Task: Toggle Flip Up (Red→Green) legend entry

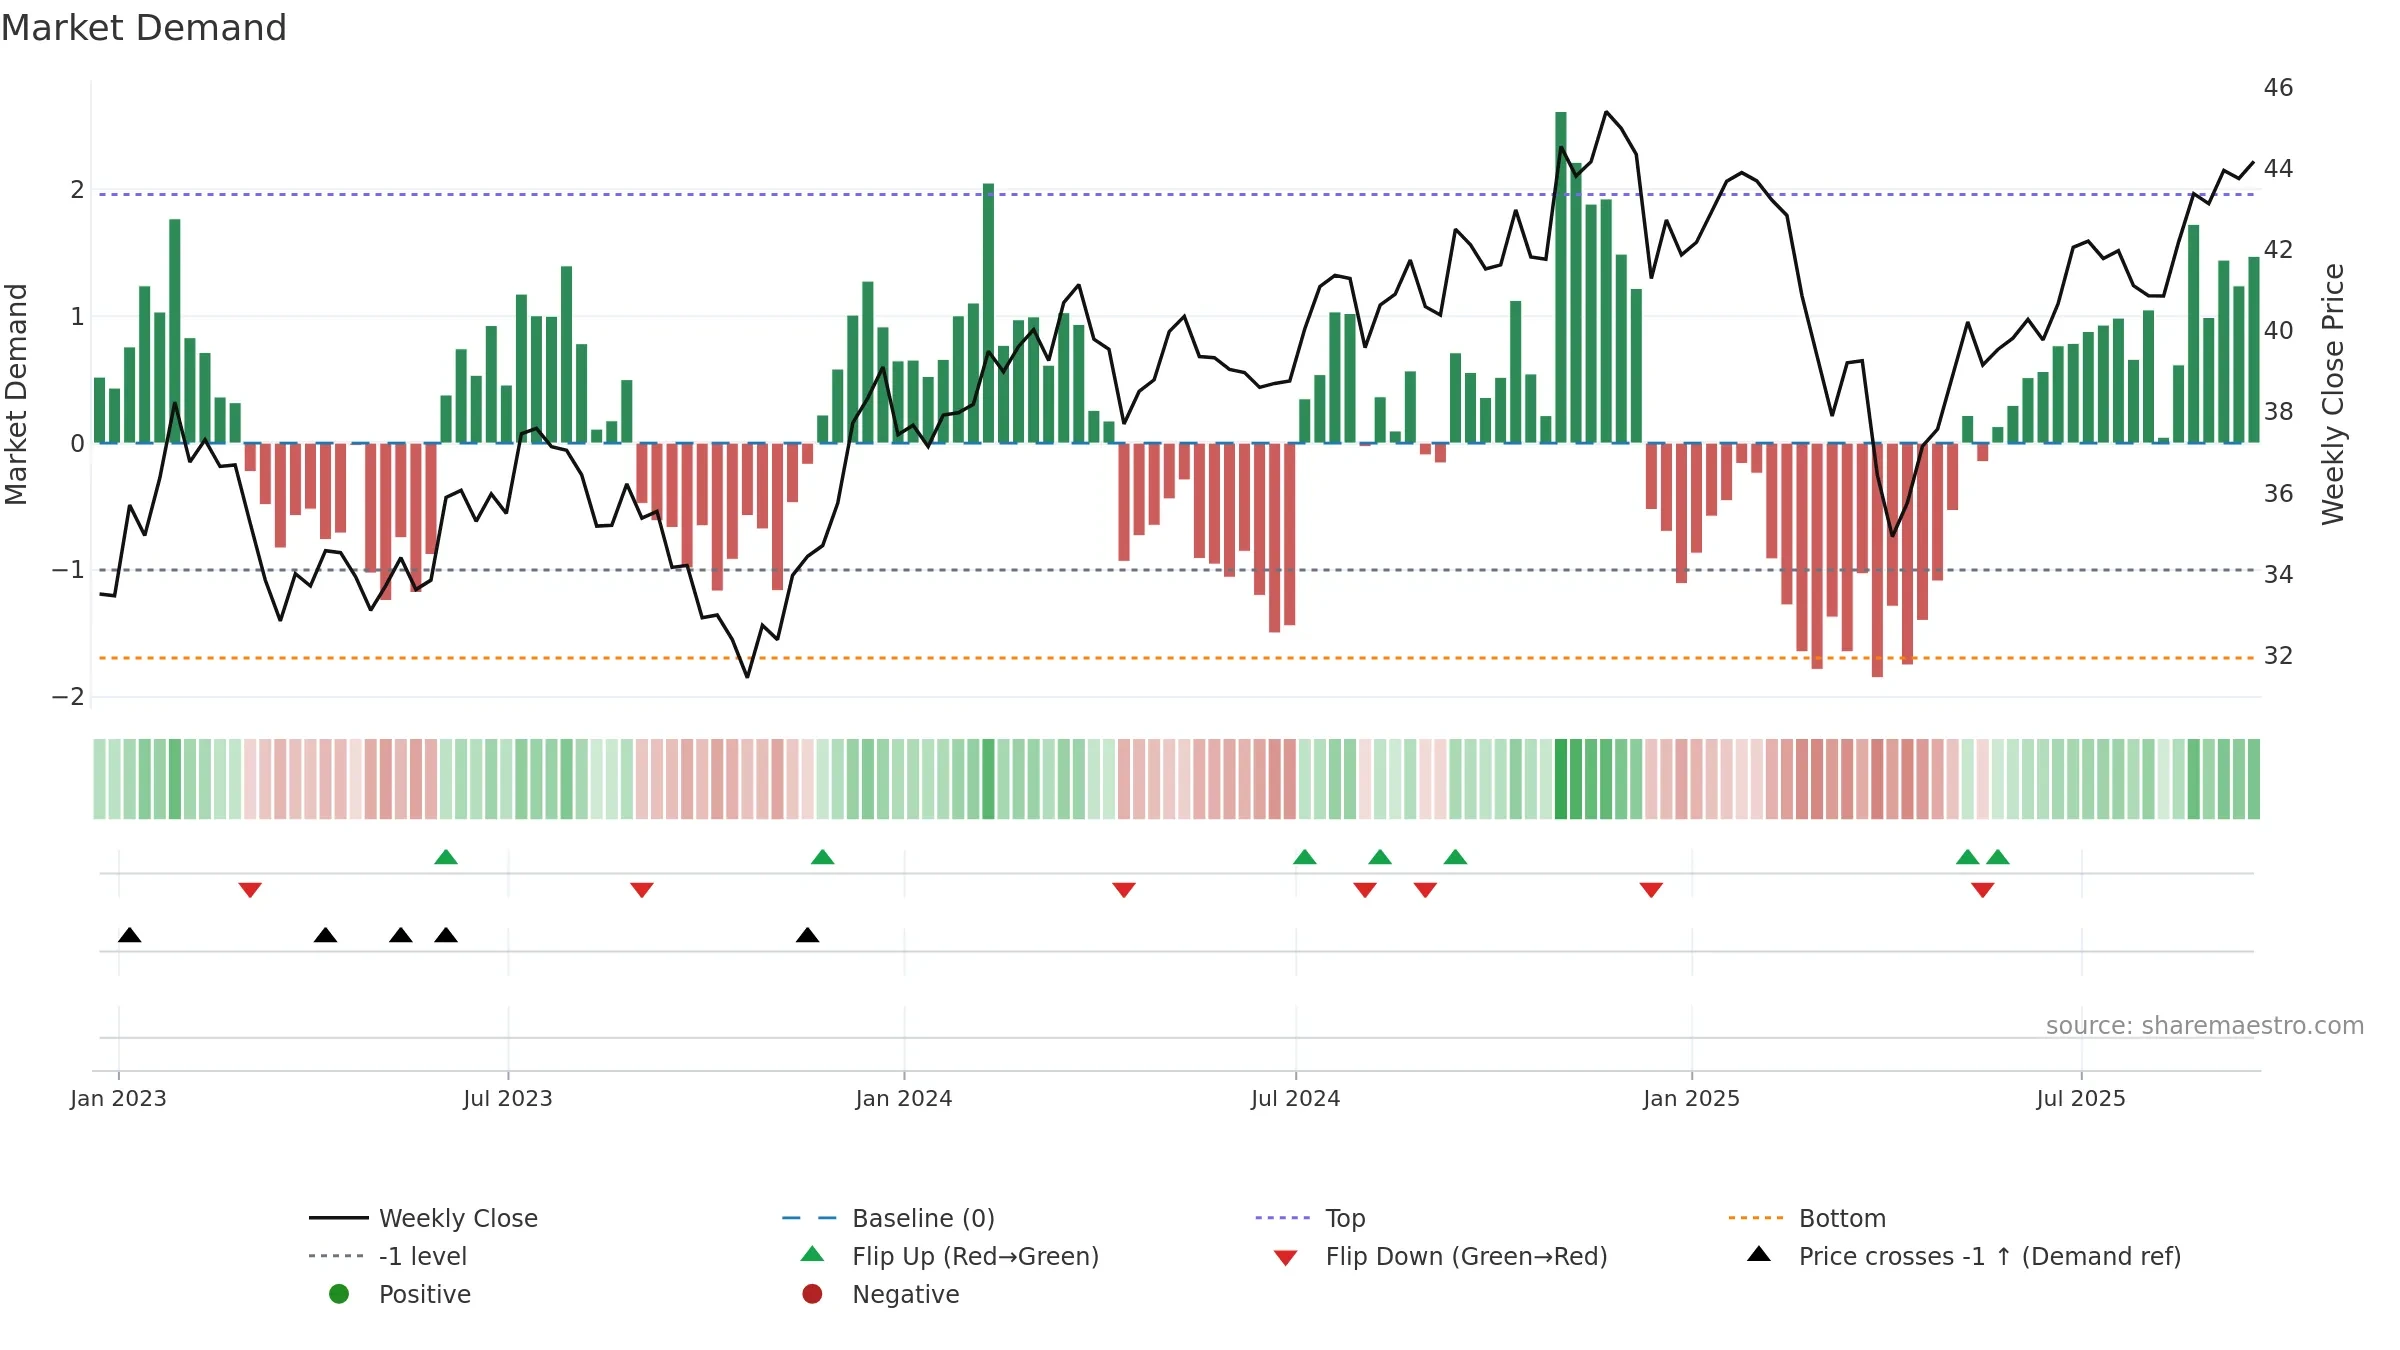Action: pyautogui.click(x=950, y=1256)
